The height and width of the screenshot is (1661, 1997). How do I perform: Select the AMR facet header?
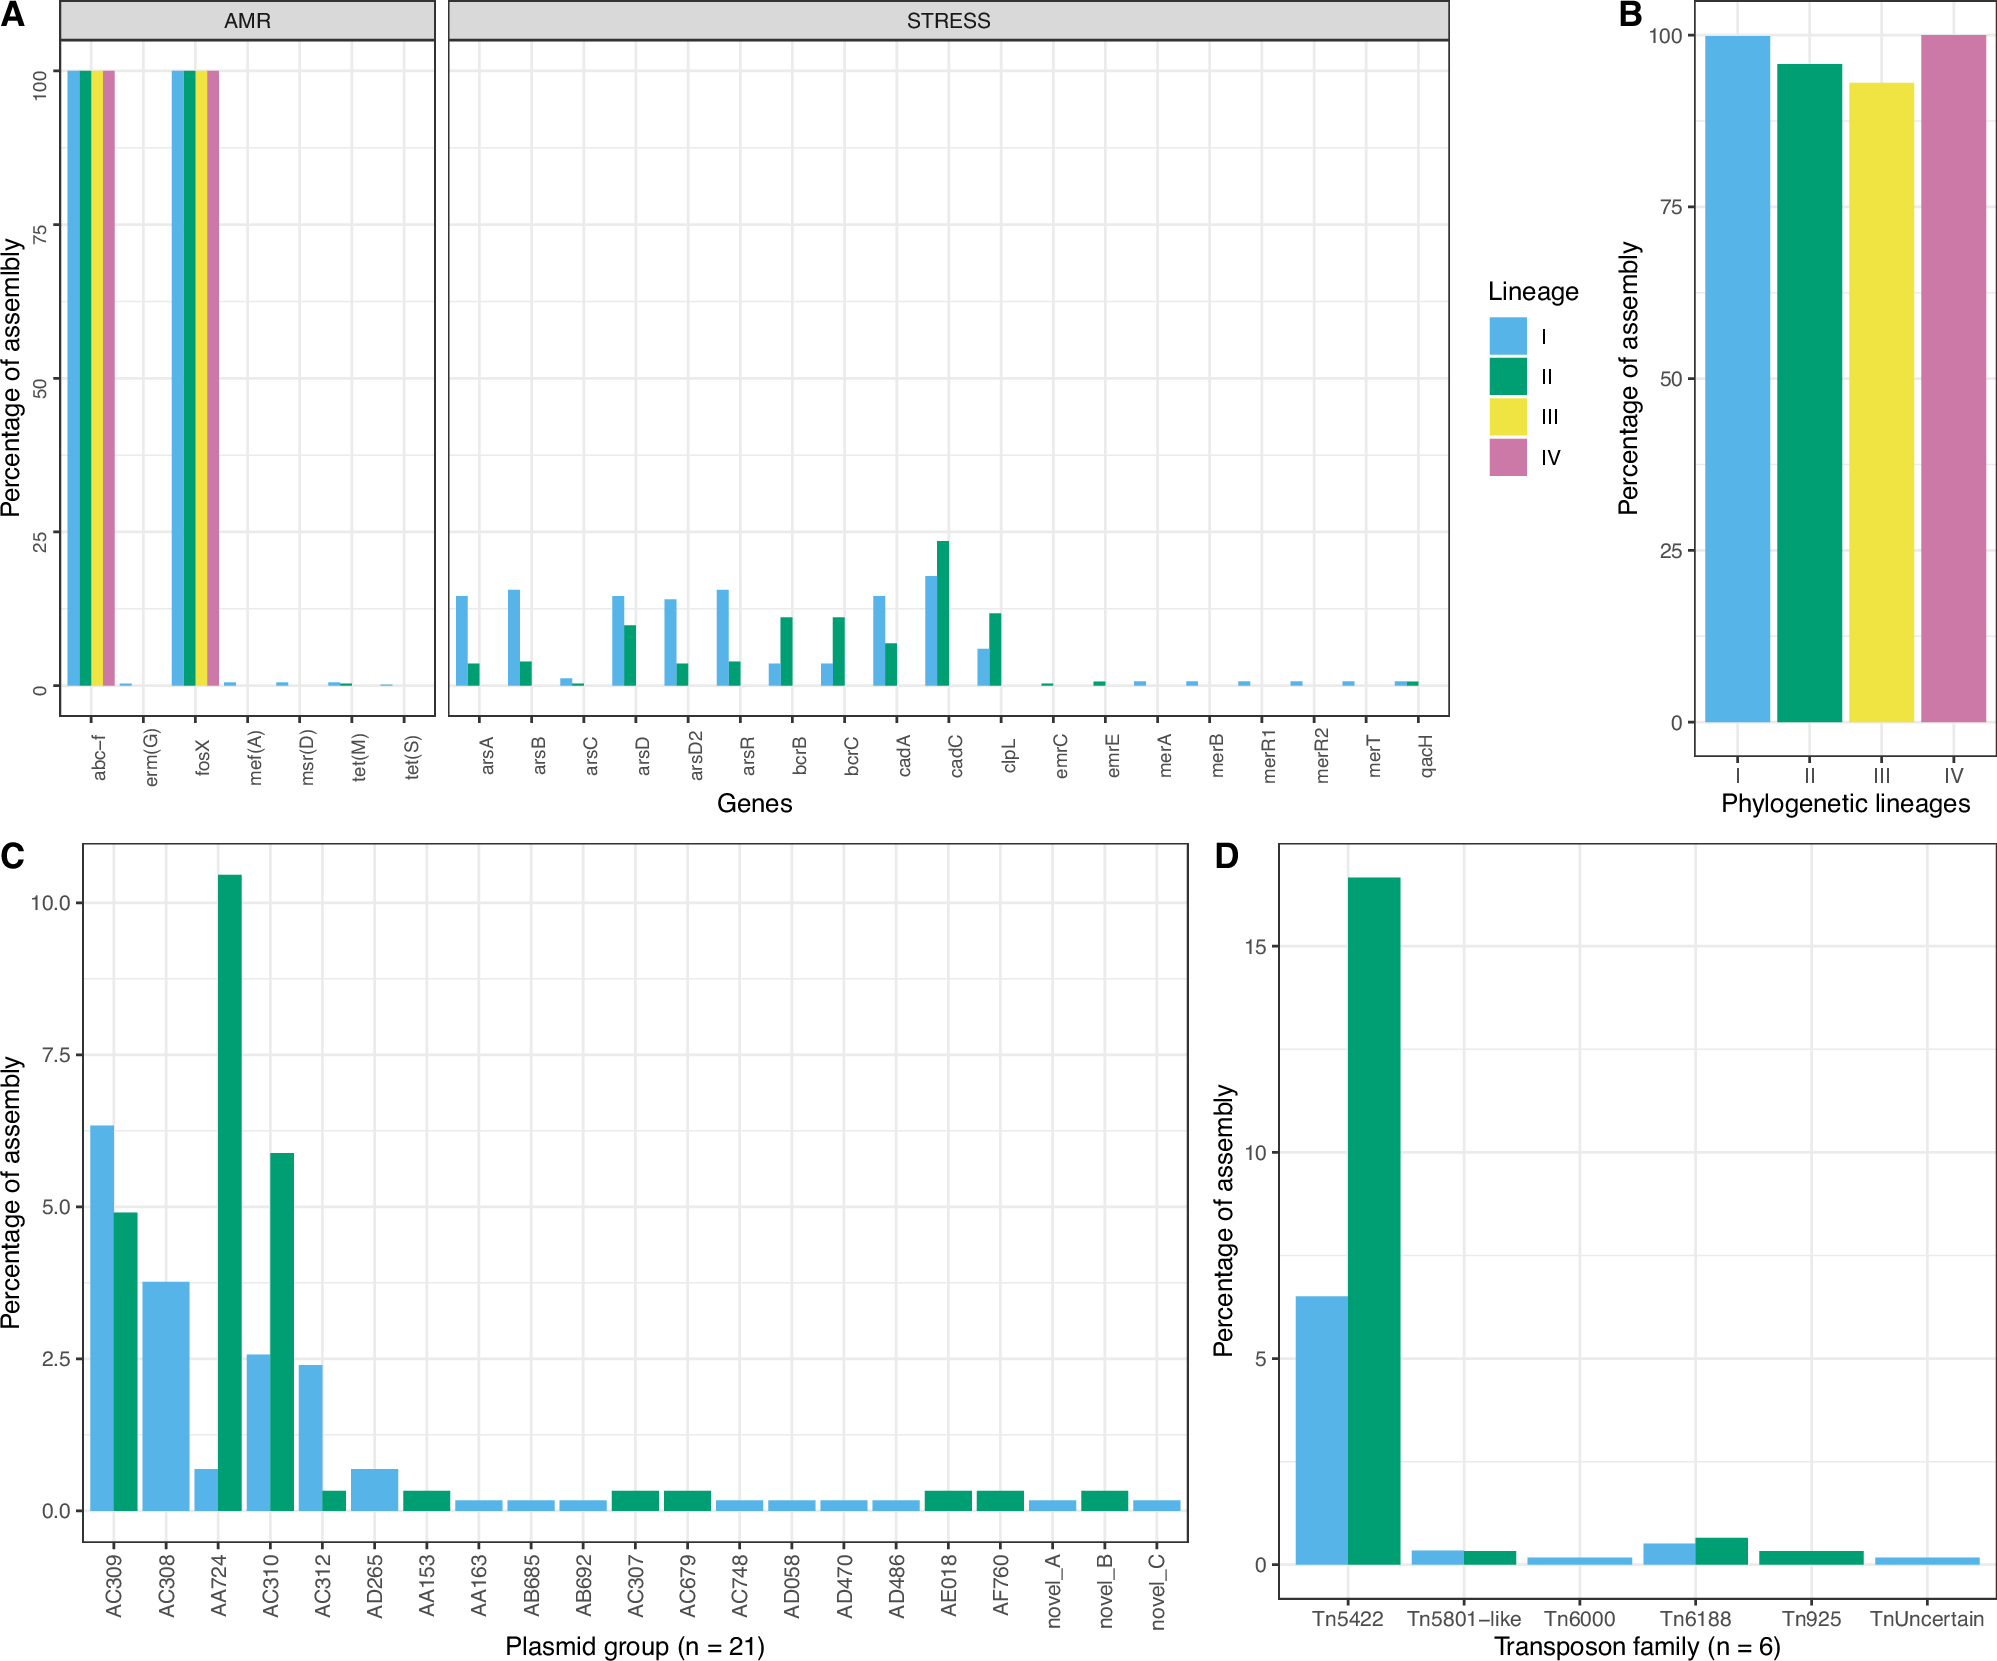coord(247,20)
